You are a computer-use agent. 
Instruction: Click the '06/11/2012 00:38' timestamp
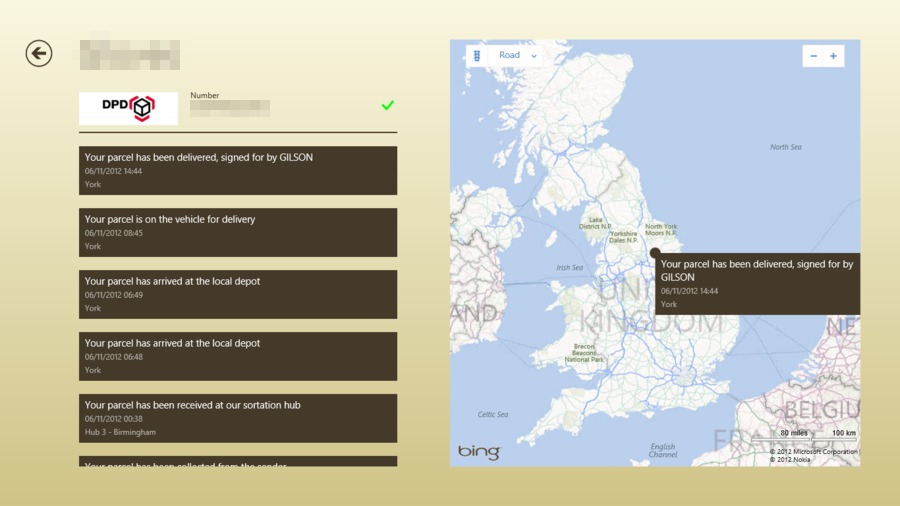click(x=114, y=419)
